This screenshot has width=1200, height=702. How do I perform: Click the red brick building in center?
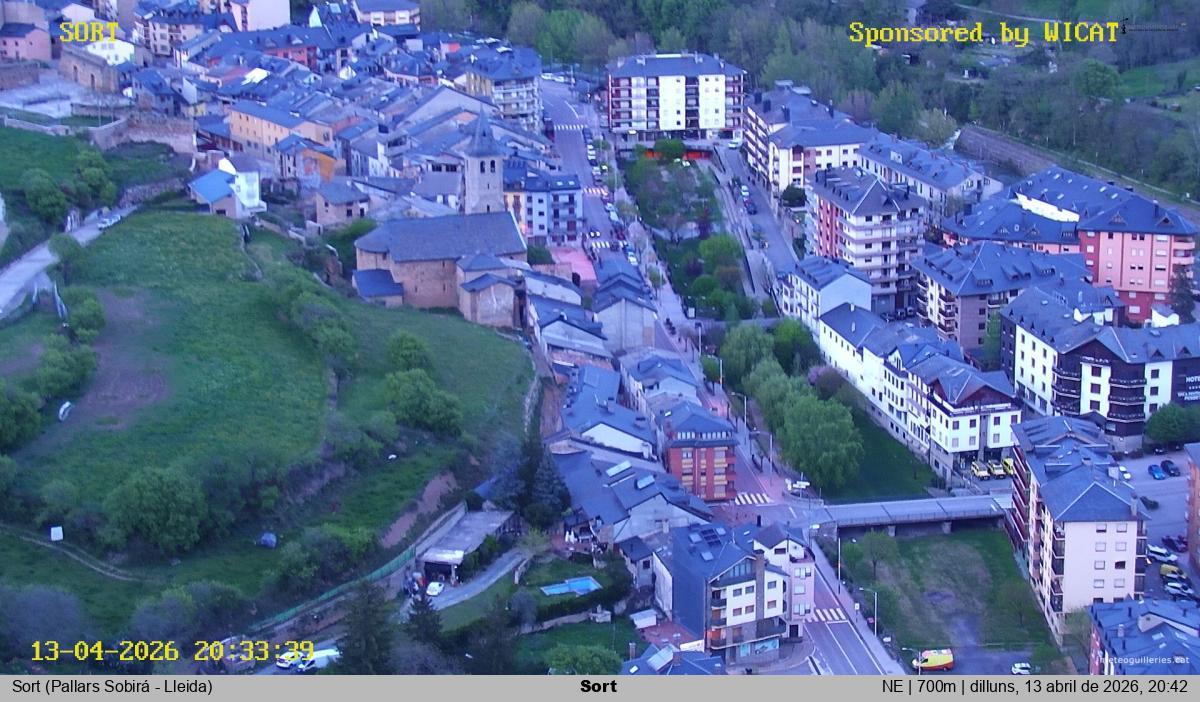(x=700, y=460)
